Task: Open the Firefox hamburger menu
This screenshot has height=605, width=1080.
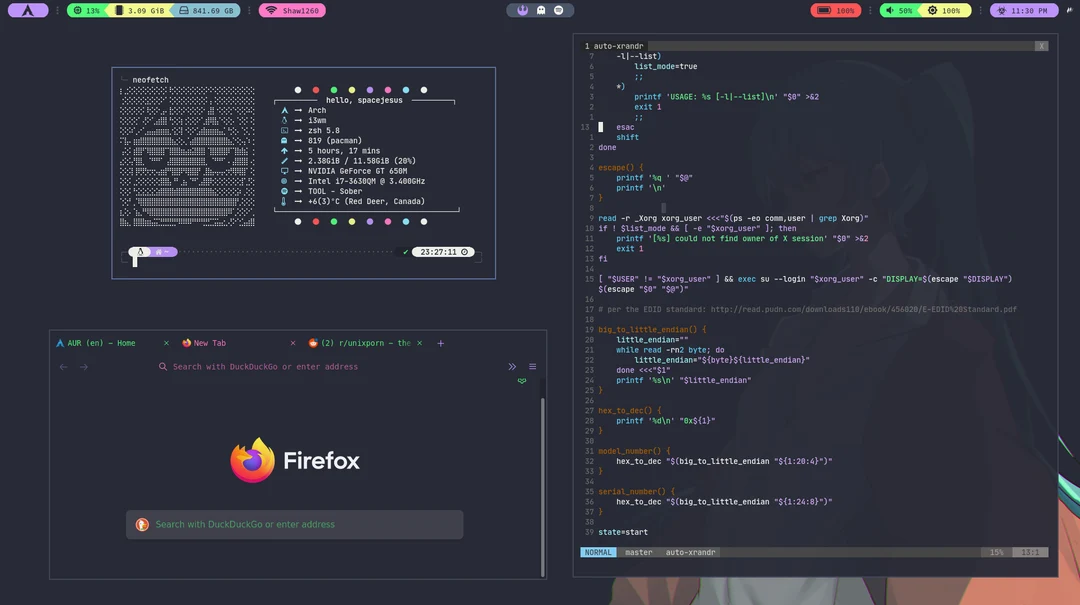Action: pyautogui.click(x=533, y=366)
